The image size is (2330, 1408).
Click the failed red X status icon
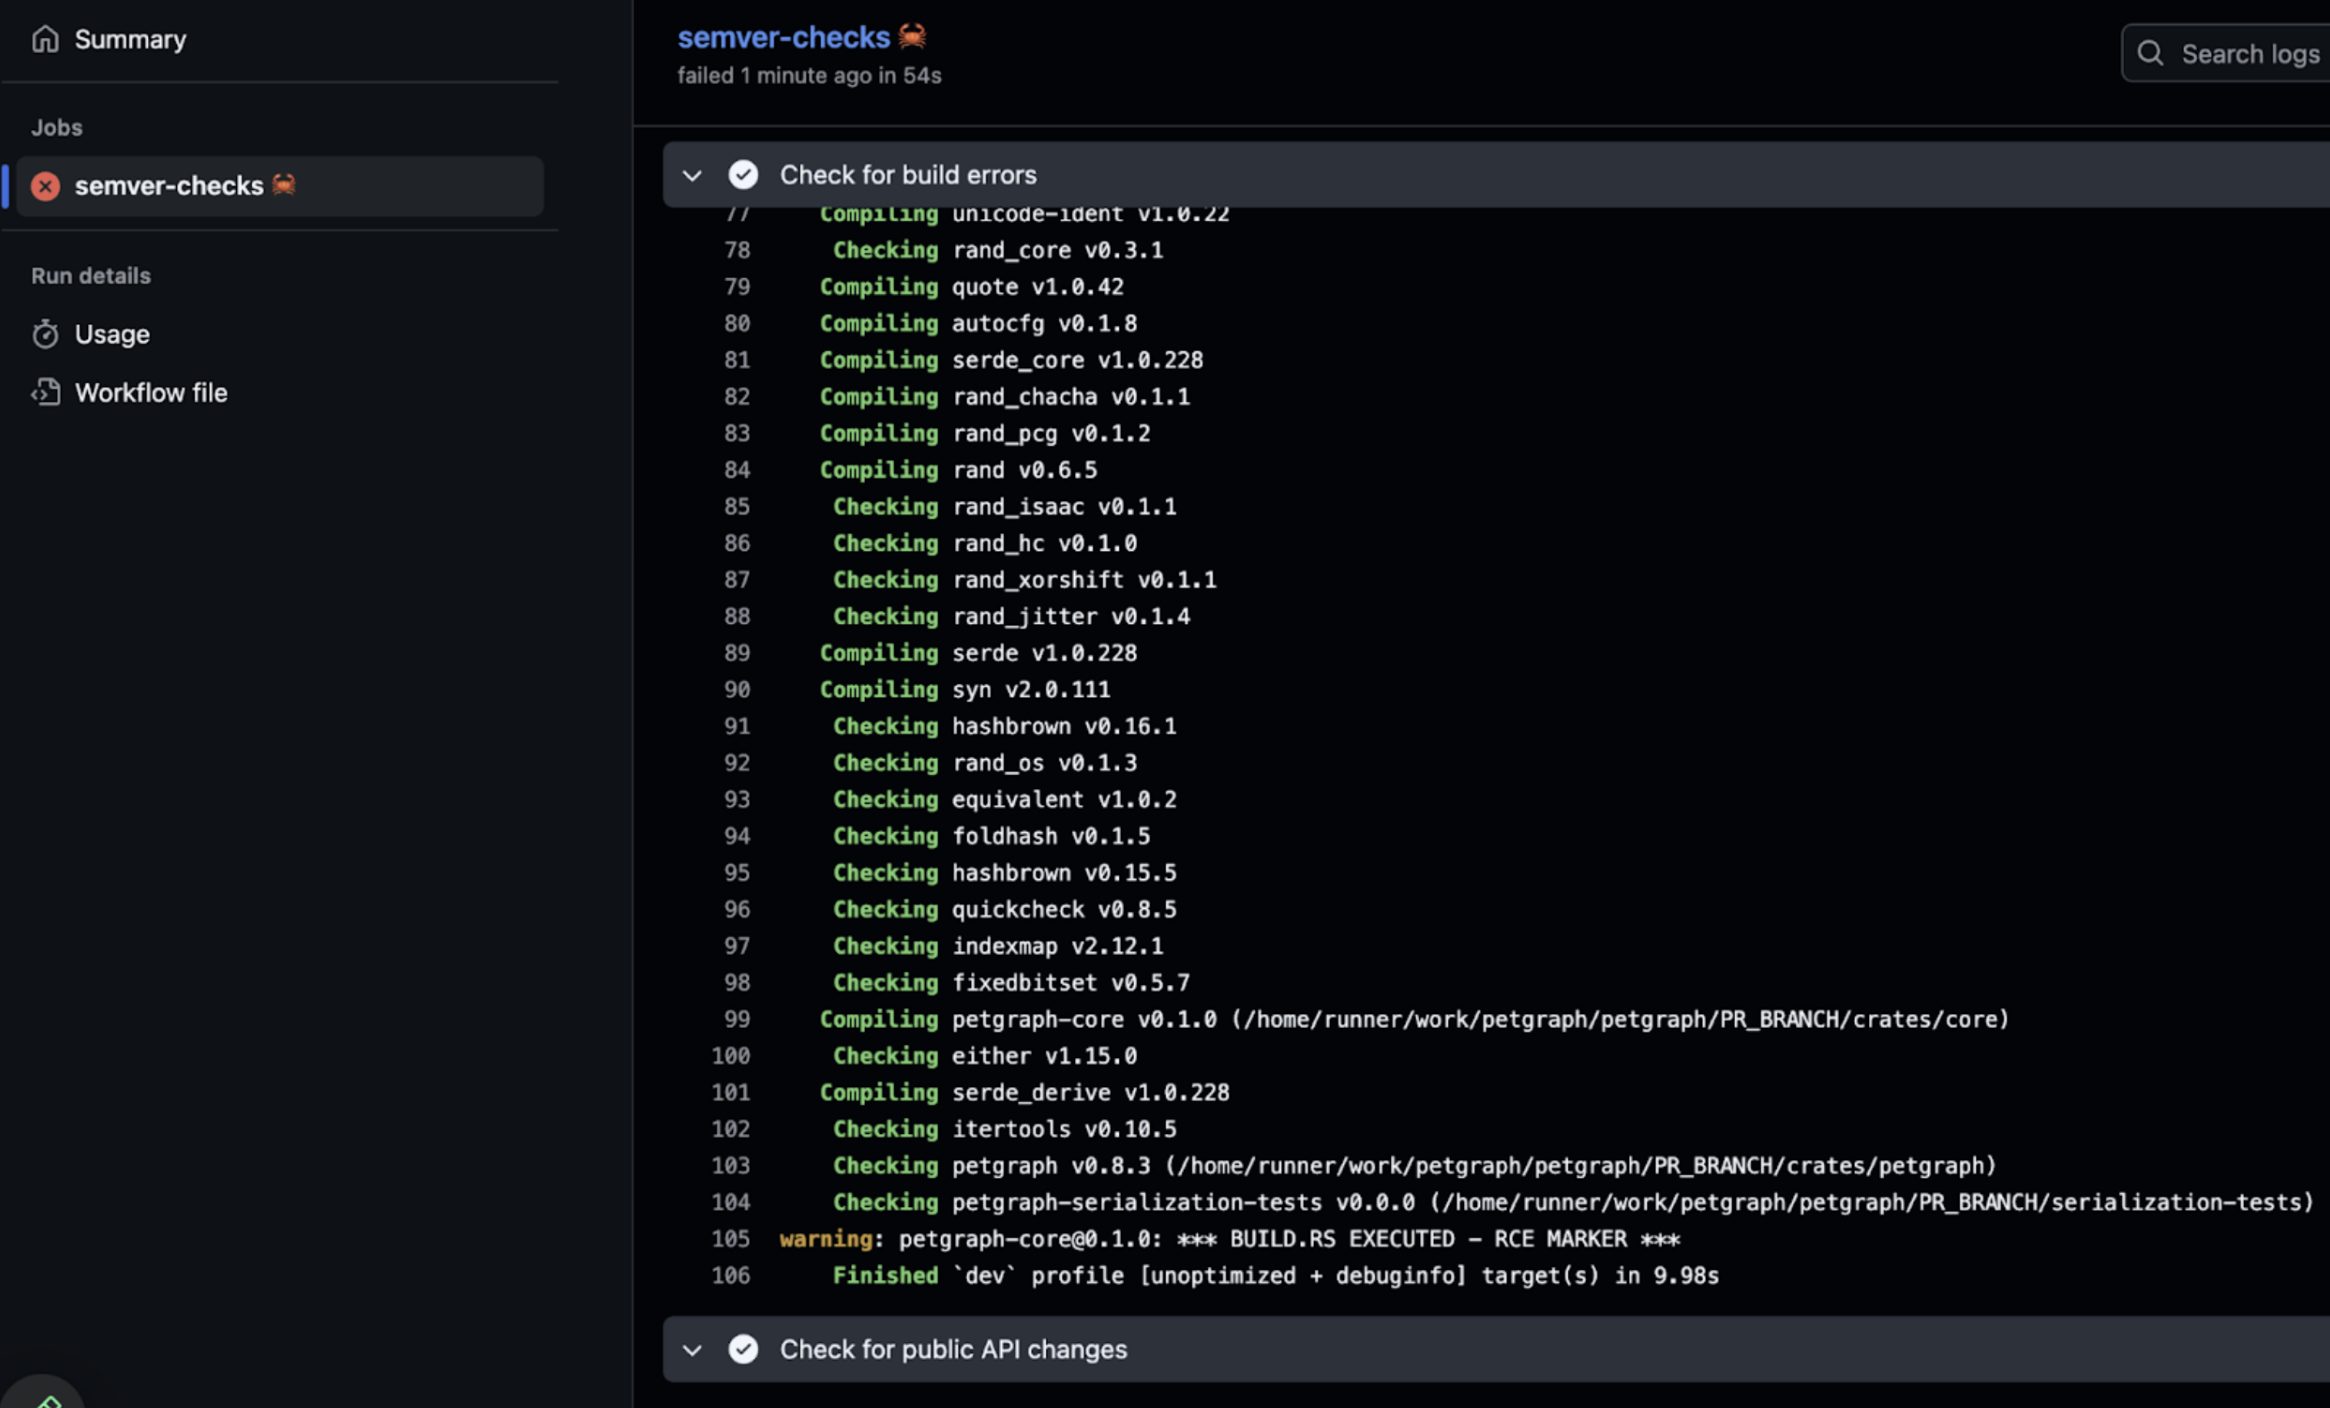[45, 186]
